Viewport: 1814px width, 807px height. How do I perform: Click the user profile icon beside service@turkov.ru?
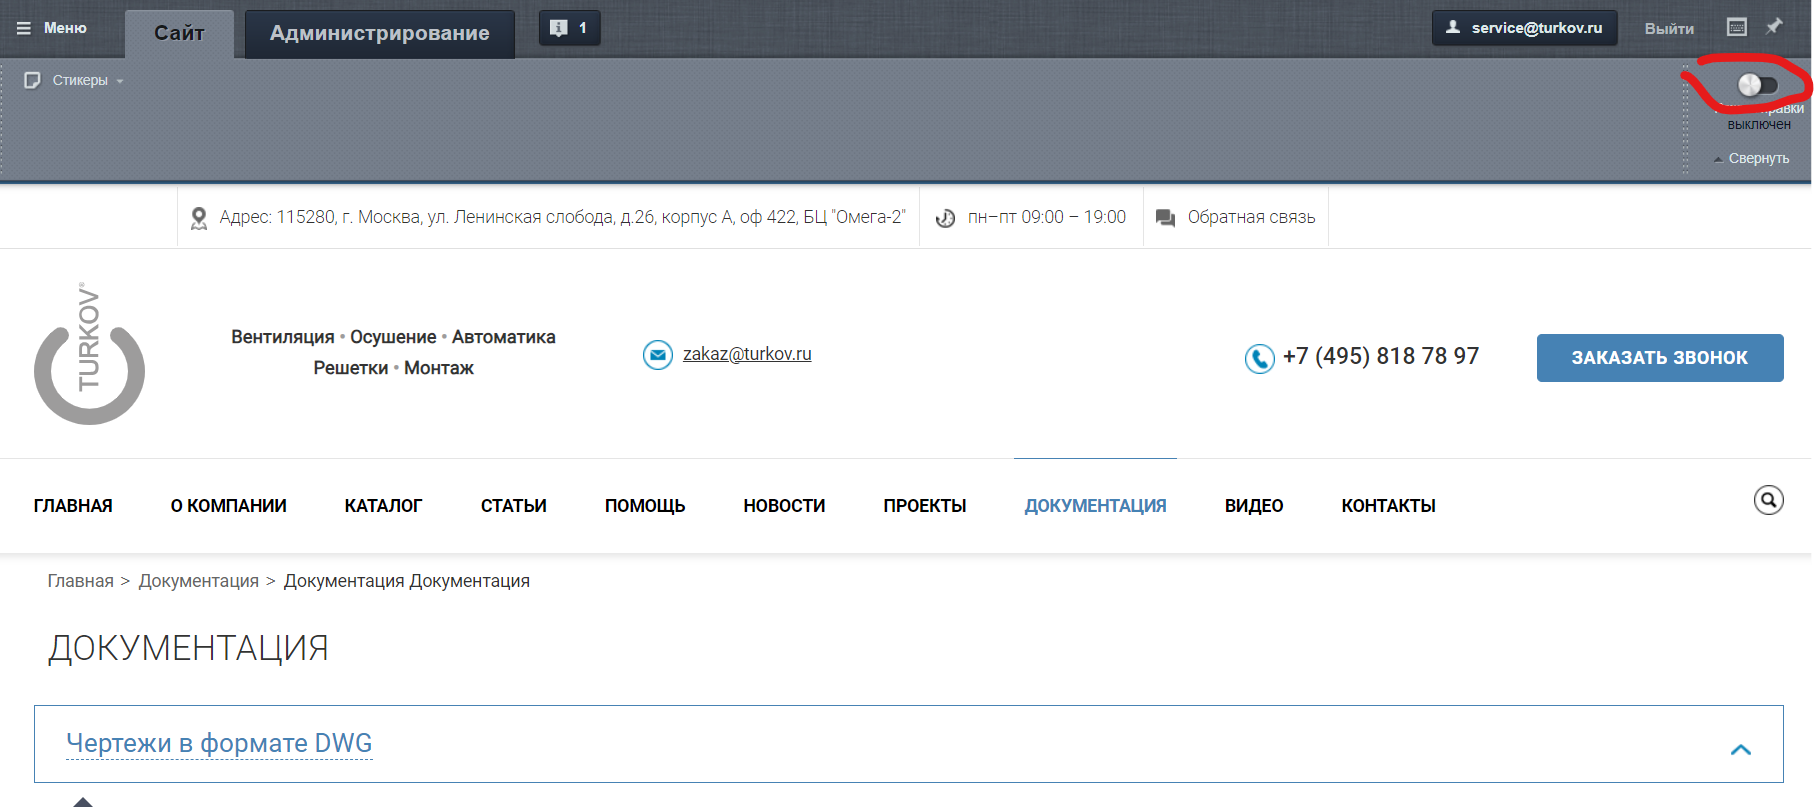1453,27
